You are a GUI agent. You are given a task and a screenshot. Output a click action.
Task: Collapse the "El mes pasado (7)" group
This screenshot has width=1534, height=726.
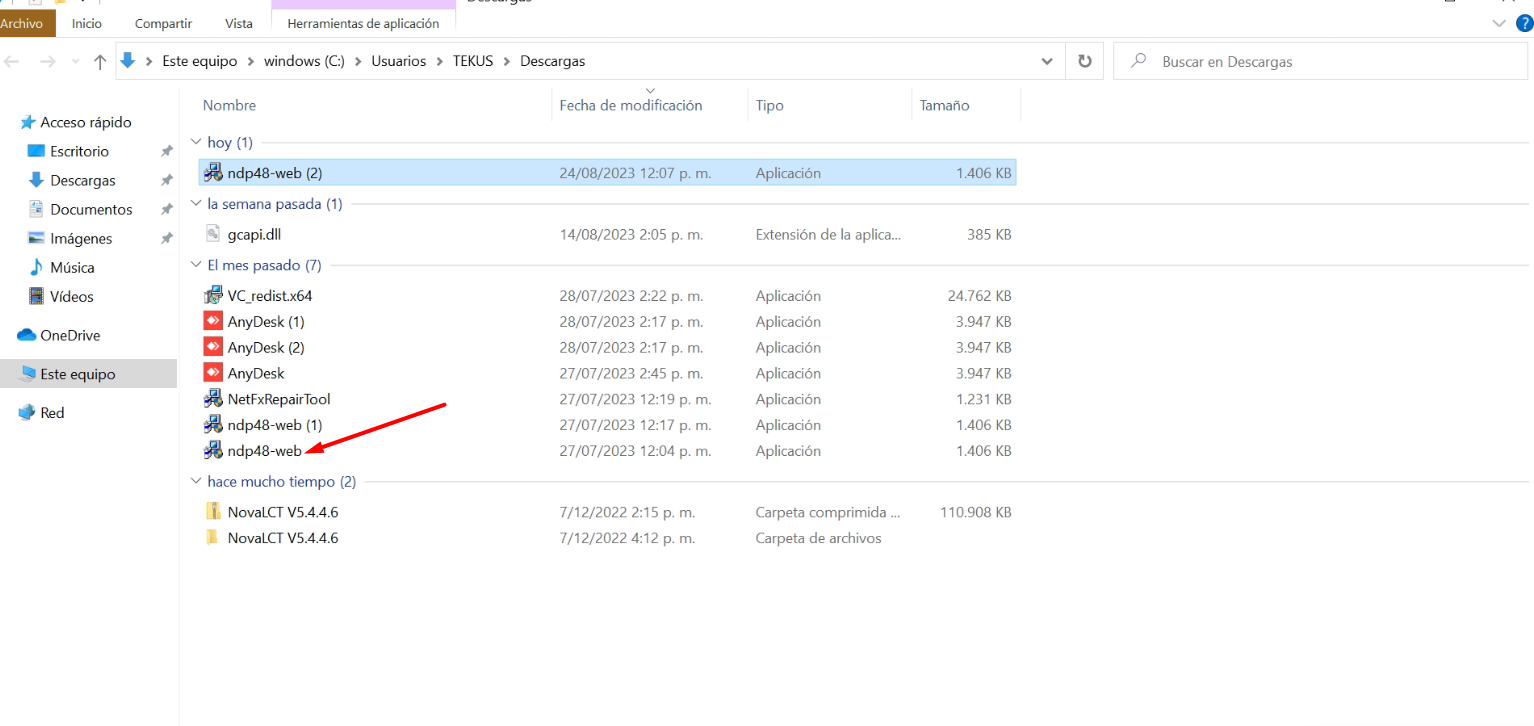[196, 265]
